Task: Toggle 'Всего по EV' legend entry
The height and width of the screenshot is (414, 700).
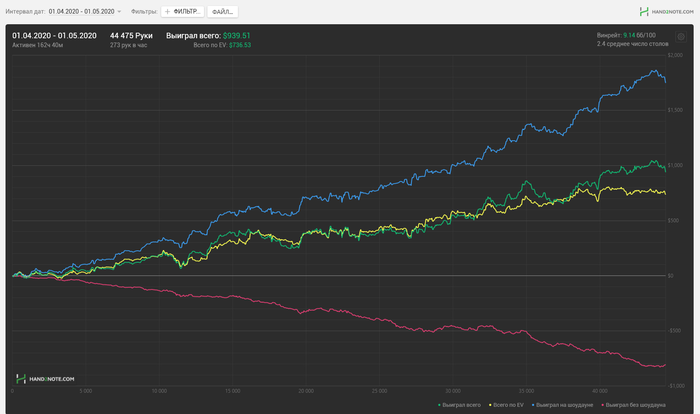Action: tap(506, 405)
